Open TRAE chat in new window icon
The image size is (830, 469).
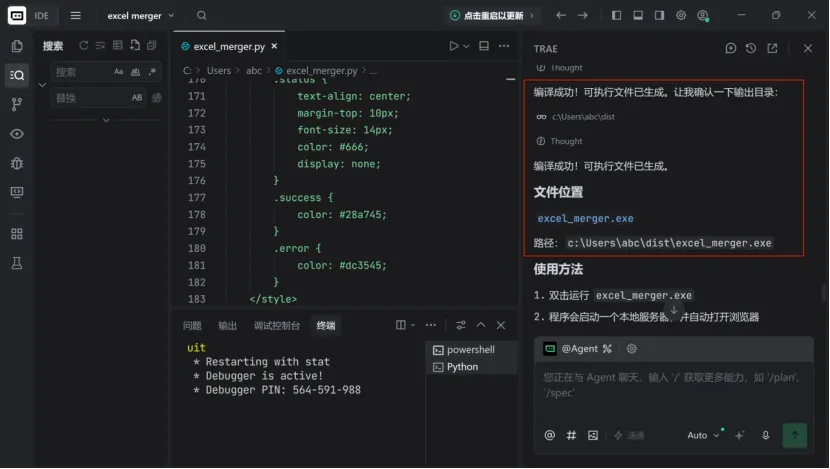pyautogui.click(x=772, y=48)
